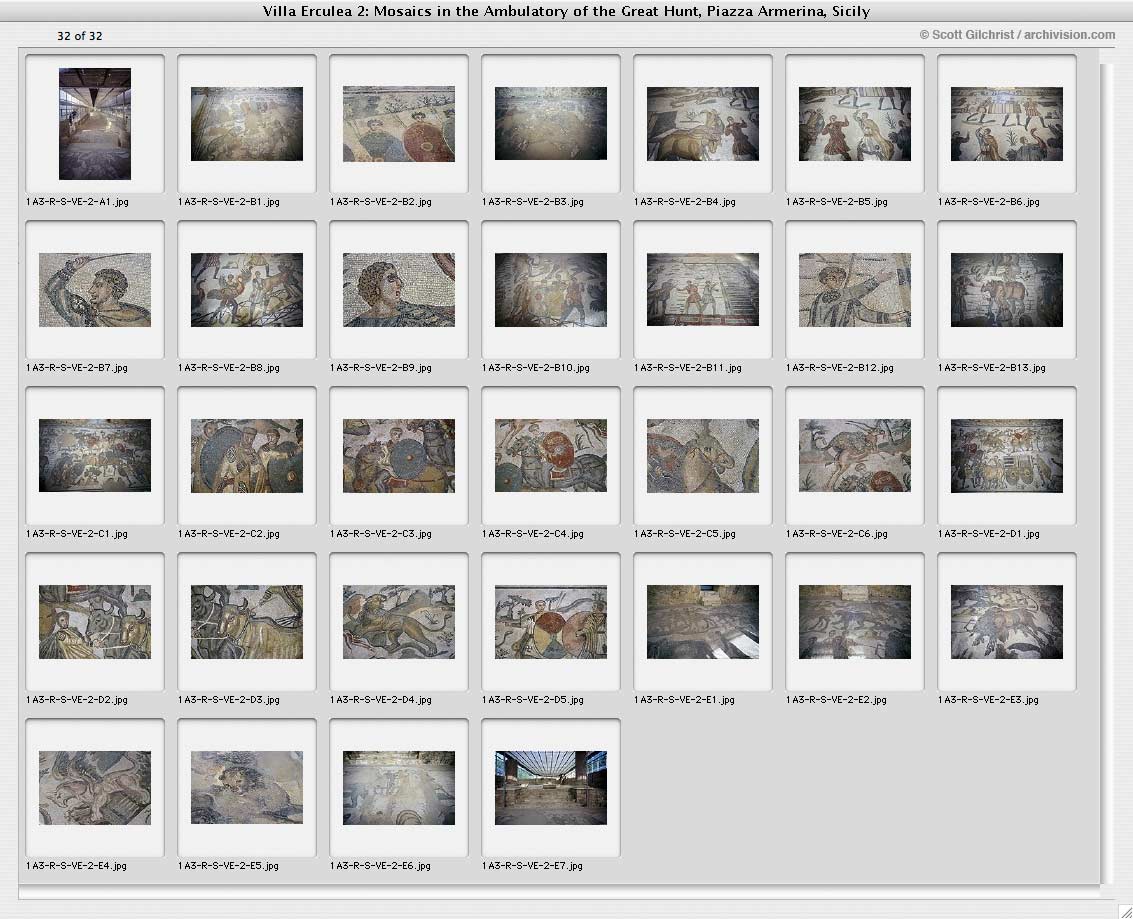This screenshot has width=1133, height=919.
Task: Click the caption text "1A3-R-S-VE-2-B11.jpg"
Action: (x=688, y=368)
